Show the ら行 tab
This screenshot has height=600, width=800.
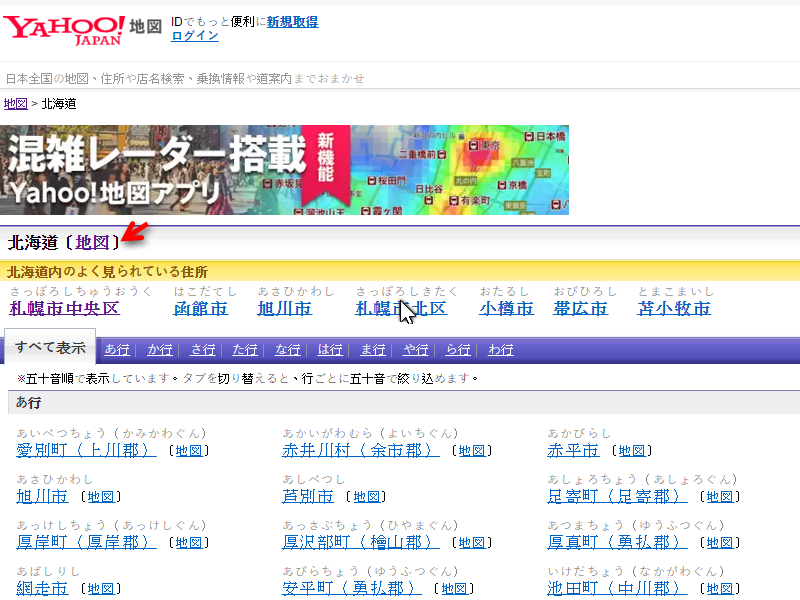click(458, 349)
